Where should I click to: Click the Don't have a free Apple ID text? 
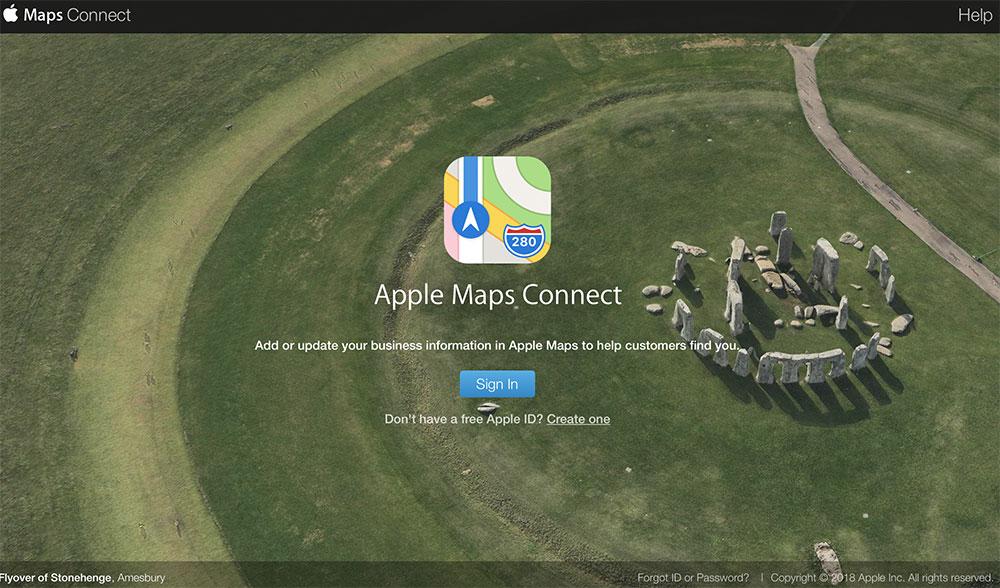click(464, 419)
